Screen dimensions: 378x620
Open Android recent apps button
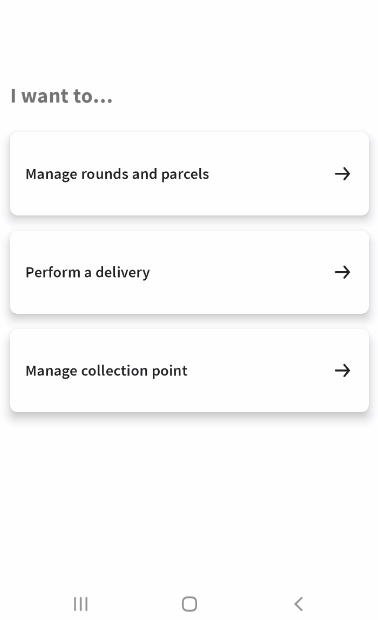click(x=81, y=604)
